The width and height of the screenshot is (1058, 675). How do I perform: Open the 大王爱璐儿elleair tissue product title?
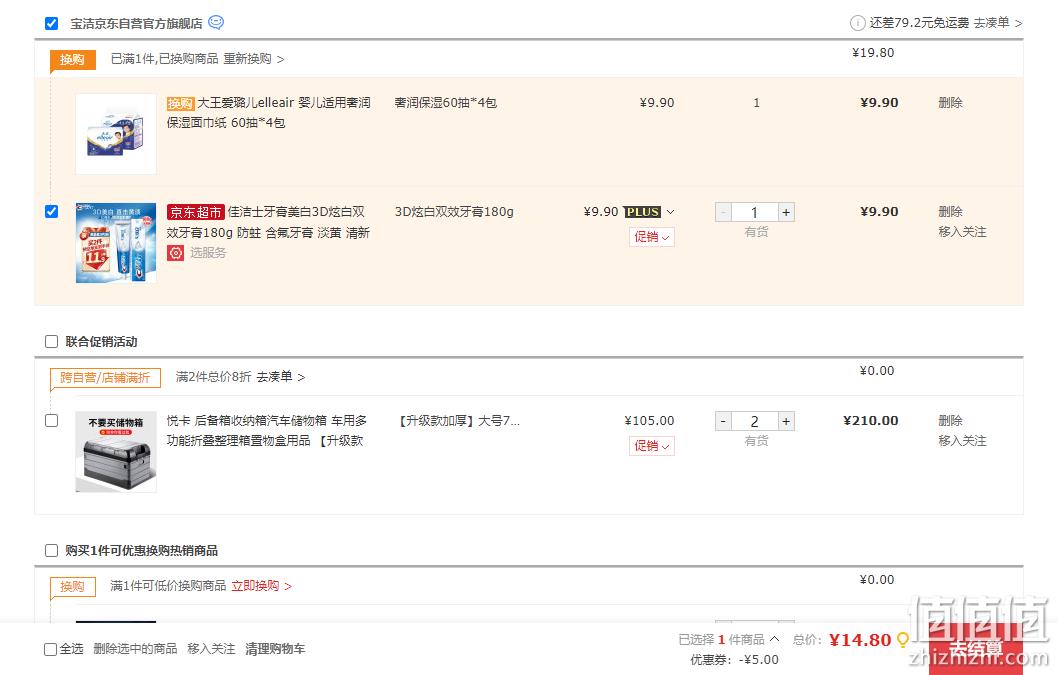click(269, 113)
